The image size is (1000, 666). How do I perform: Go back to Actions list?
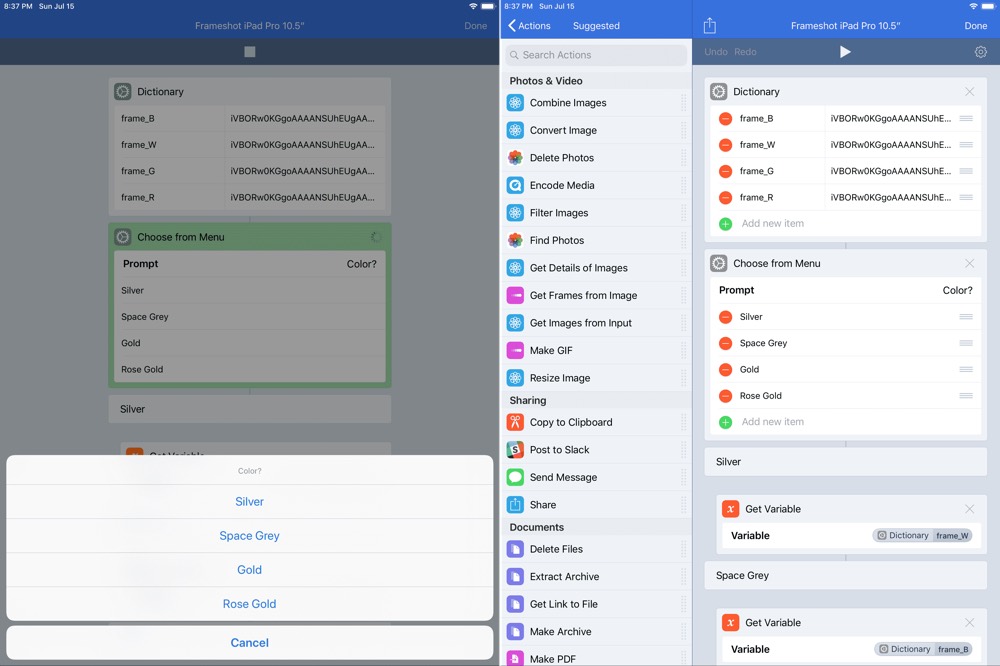point(529,26)
